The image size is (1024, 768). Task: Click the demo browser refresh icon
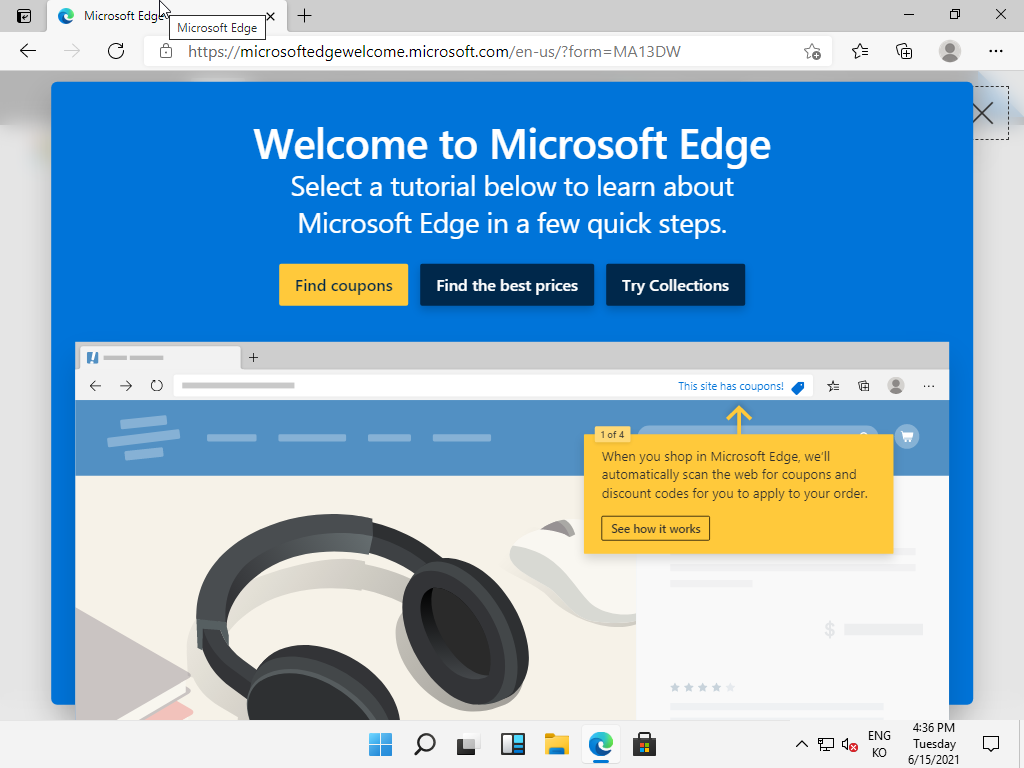tap(157, 386)
